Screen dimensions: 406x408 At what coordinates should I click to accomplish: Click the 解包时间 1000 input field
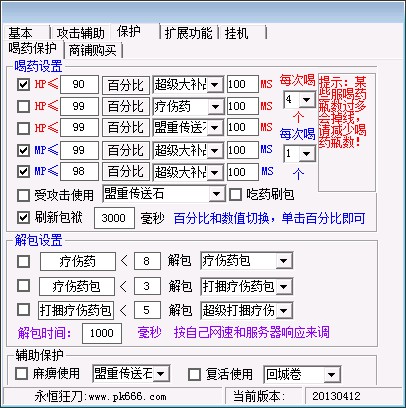click(x=102, y=333)
